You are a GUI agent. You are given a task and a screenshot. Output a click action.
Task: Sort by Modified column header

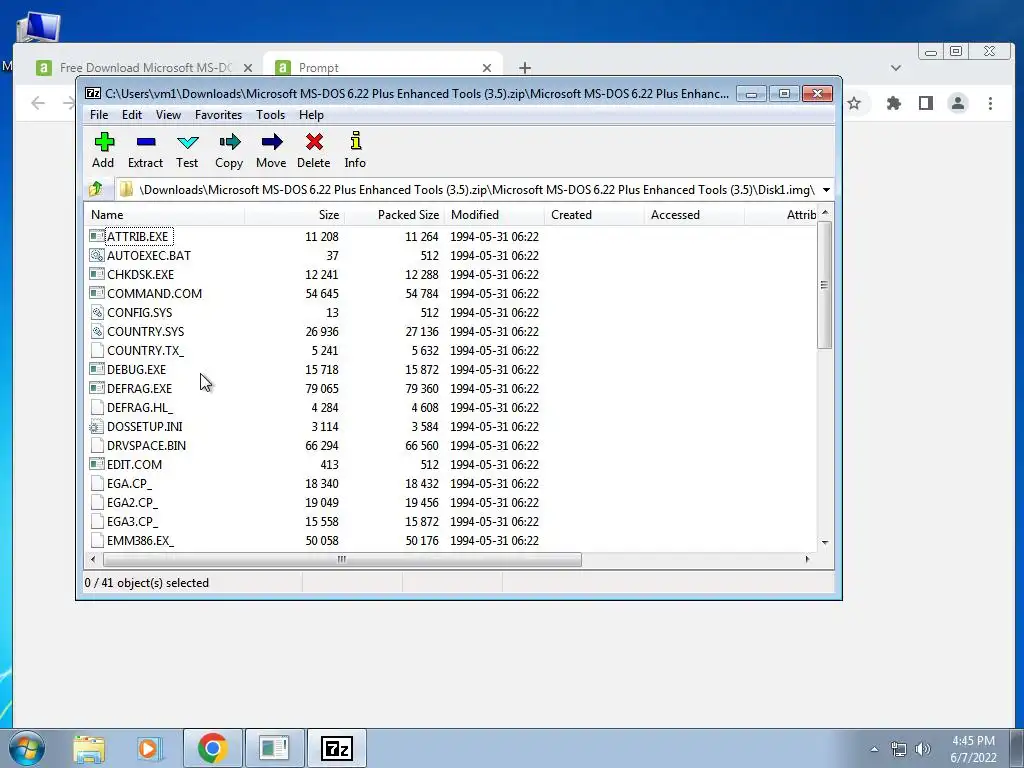(494, 215)
